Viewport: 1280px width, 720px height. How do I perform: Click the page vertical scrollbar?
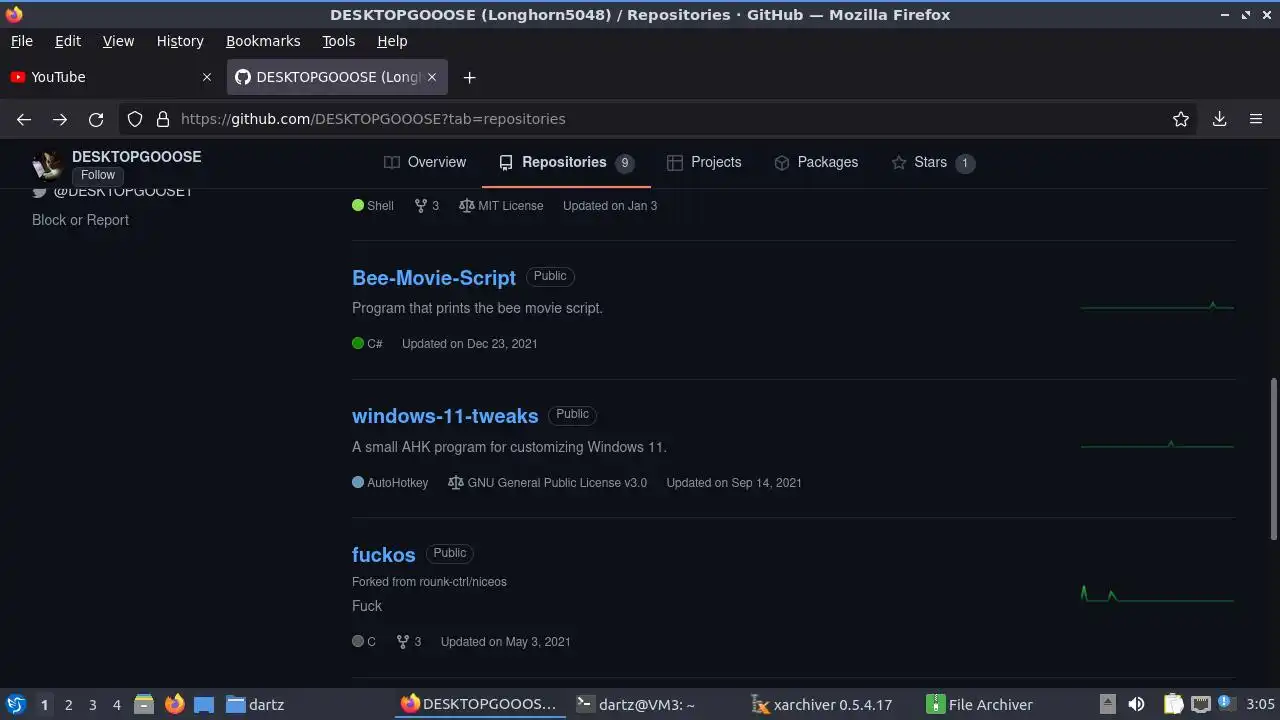pyautogui.click(x=1273, y=460)
